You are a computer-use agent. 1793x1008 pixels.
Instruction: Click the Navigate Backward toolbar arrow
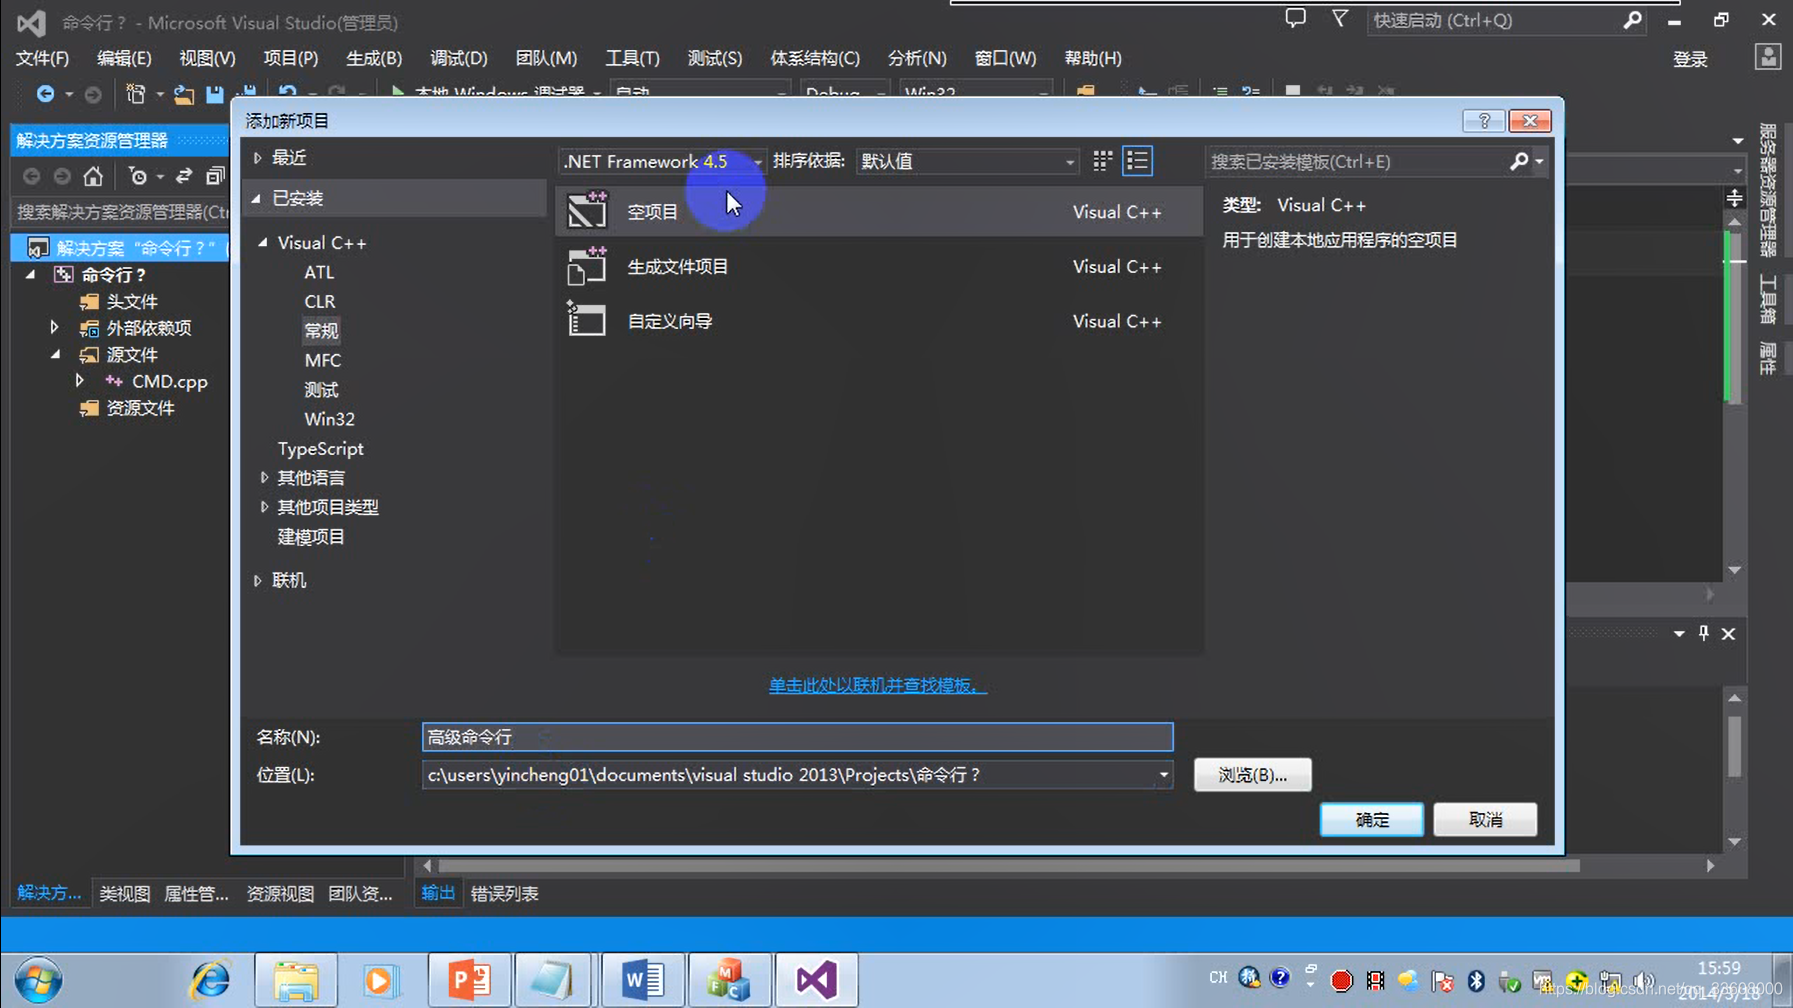click(45, 94)
